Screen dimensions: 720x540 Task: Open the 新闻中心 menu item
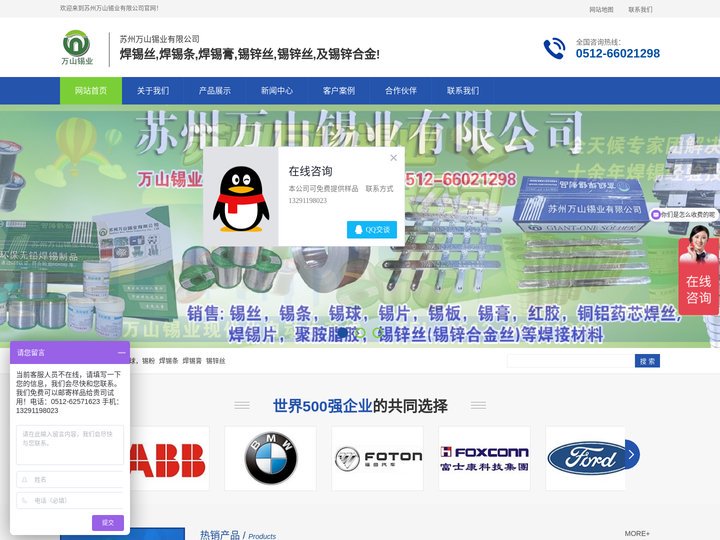point(277,91)
